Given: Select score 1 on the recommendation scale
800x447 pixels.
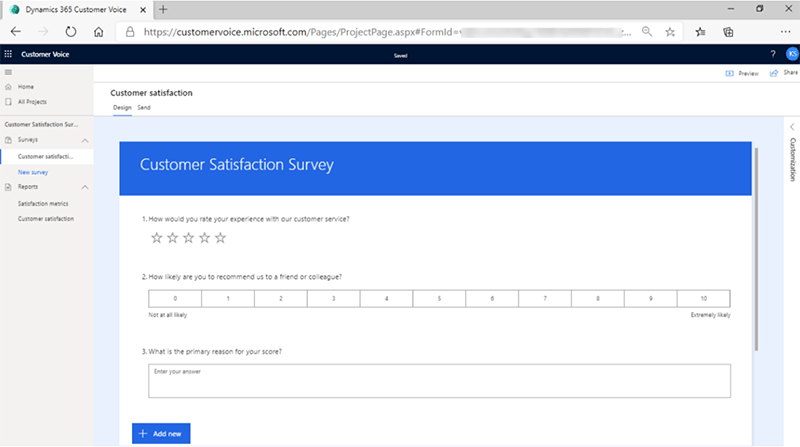Looking at the screenshot, I should pos(228,299).
